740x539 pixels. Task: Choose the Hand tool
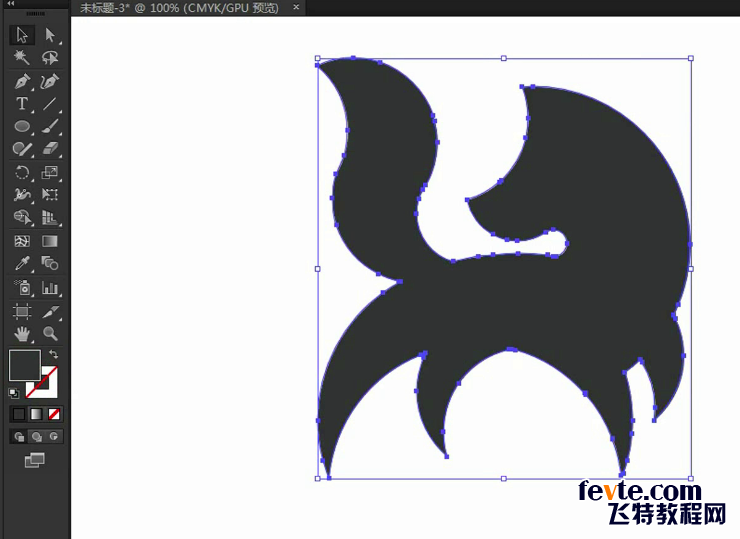click(x=21, y=333)
